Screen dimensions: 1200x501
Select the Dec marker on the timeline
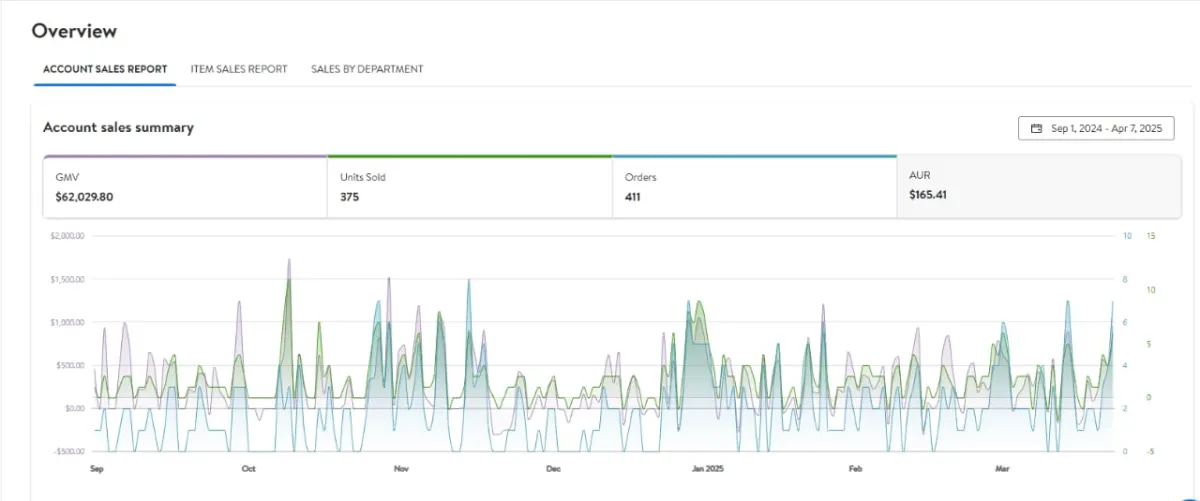pyautogui.click(x=553, y=468)
